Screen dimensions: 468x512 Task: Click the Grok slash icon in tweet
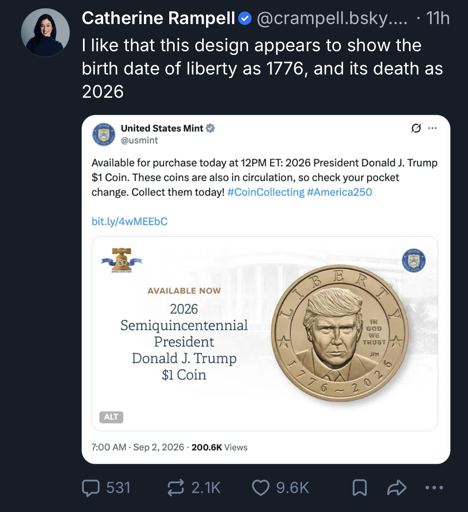[x=416, y=128]
